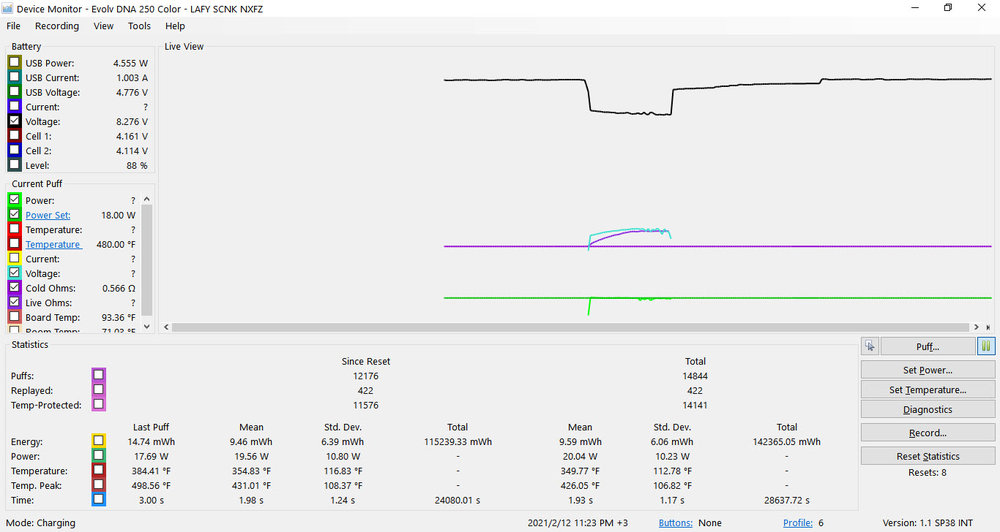
Task: Click the Resets: 8 label
Action: [927, 473]
